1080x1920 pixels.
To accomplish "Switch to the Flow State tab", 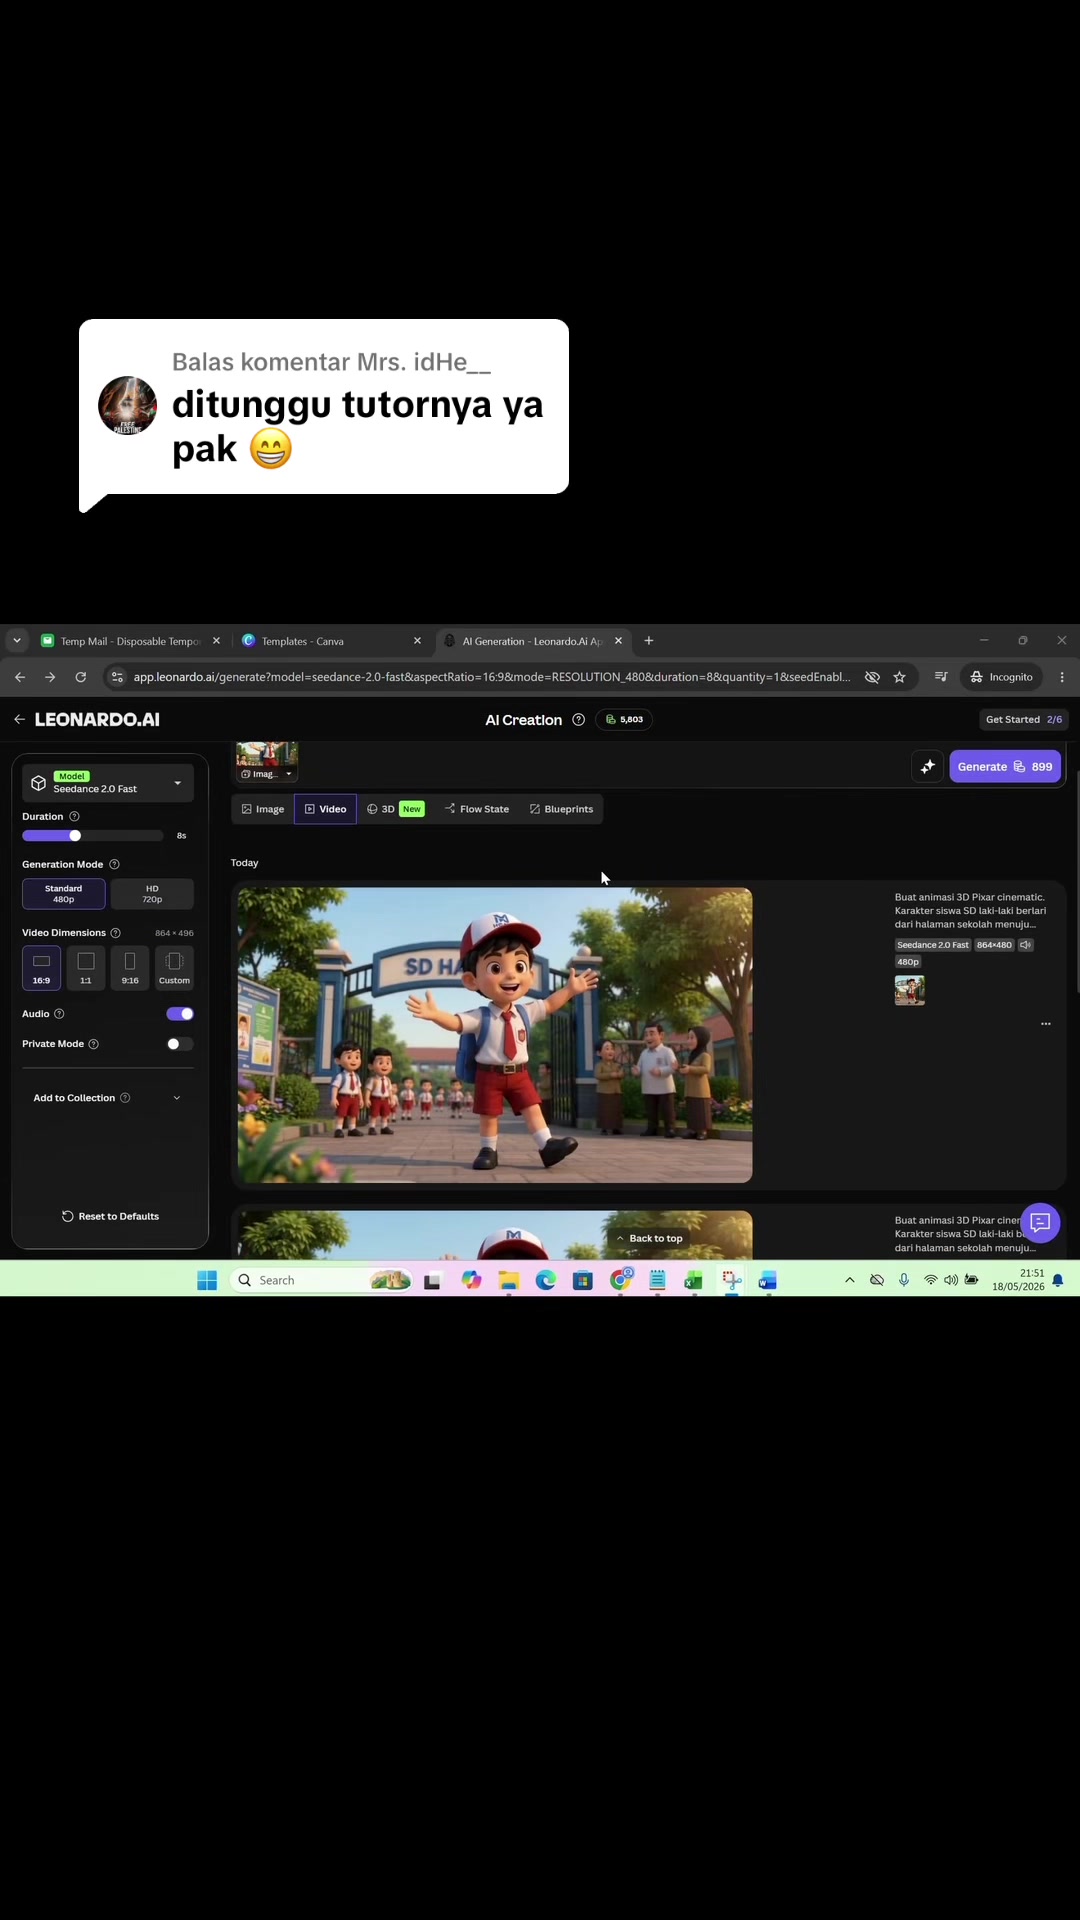I will [x=477, y=809].
